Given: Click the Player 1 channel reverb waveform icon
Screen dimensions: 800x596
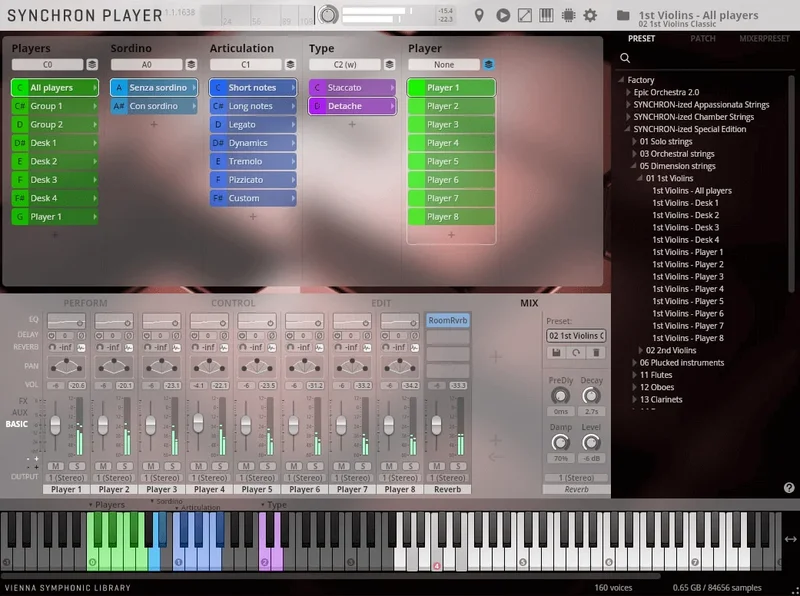Looking at the screenshot, I should (81, 347).
